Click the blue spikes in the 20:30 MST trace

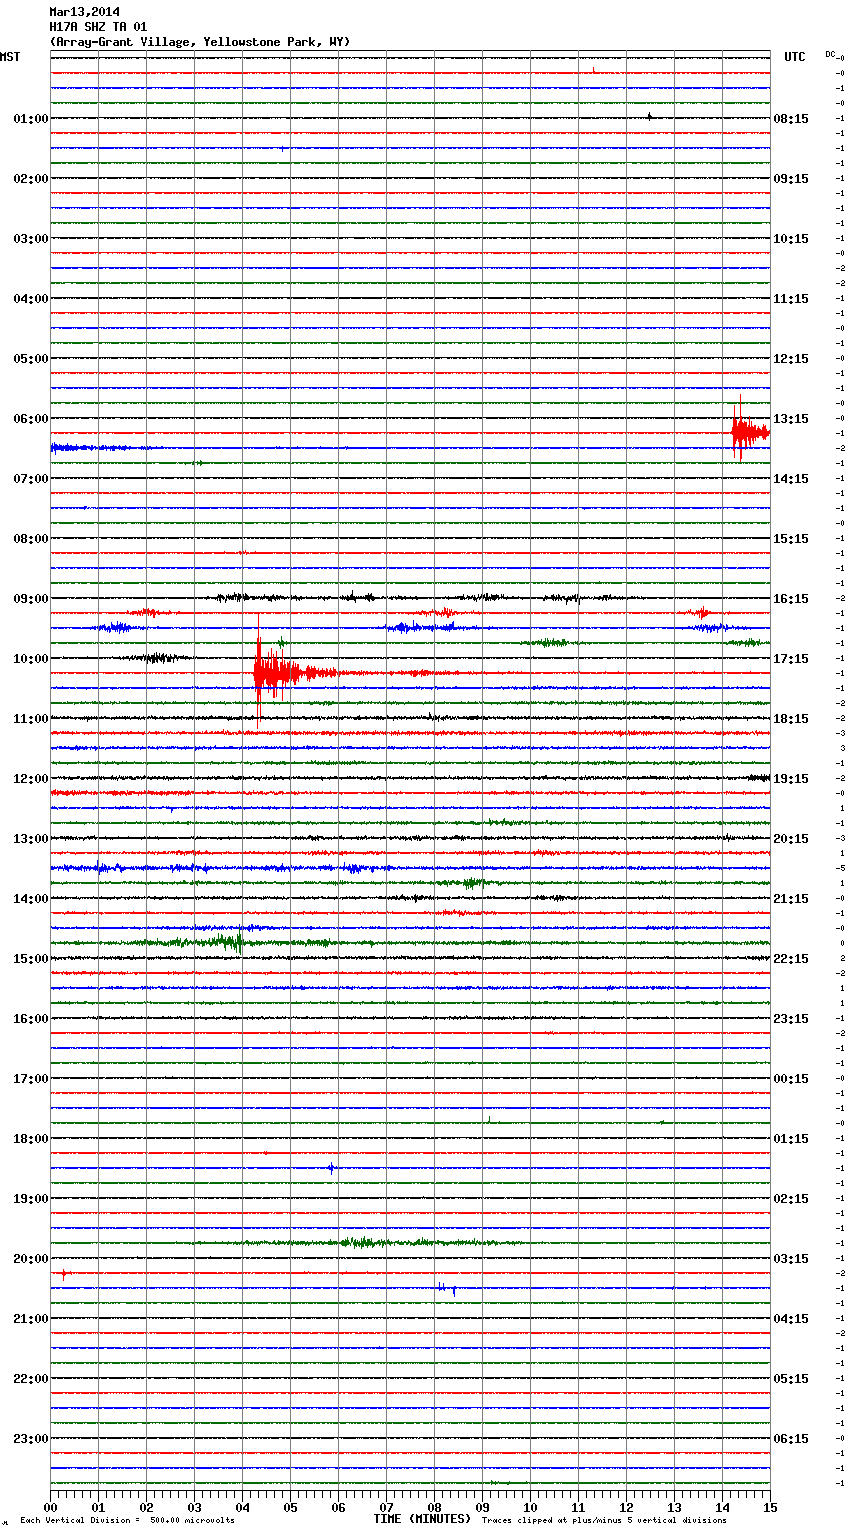pyautogui.click(x=446, y=1289)
